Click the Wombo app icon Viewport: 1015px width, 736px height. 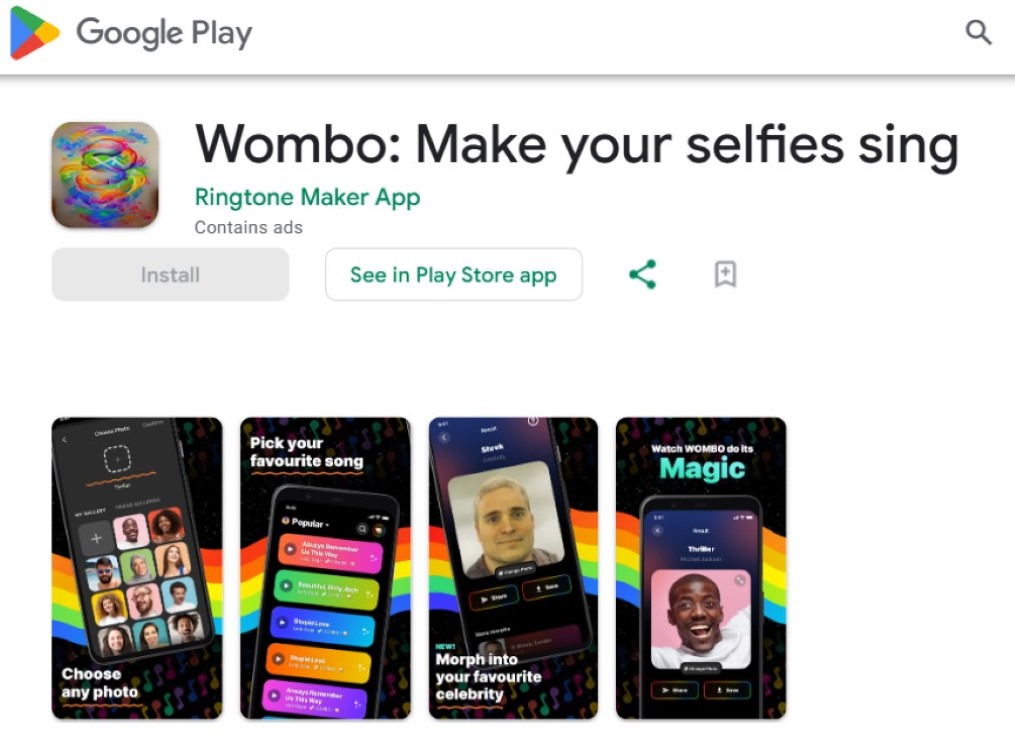pos(105,175)
